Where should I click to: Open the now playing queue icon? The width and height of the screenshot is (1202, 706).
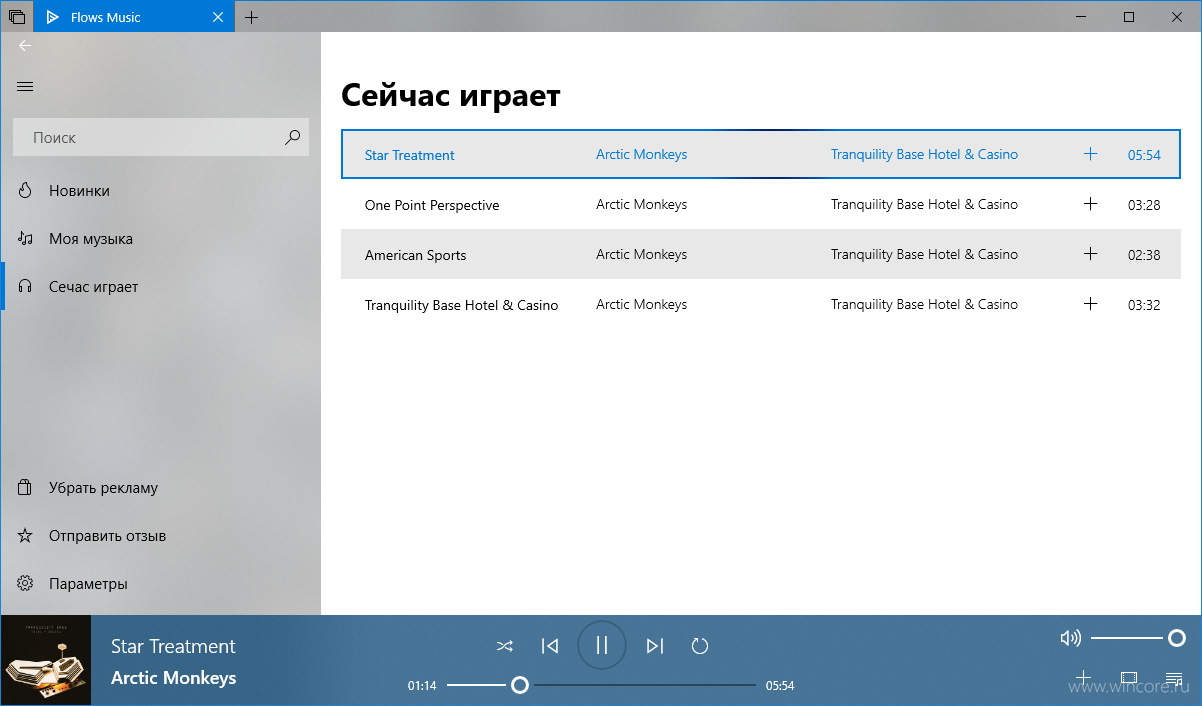pyautogui.click(x=1174, y=678)
